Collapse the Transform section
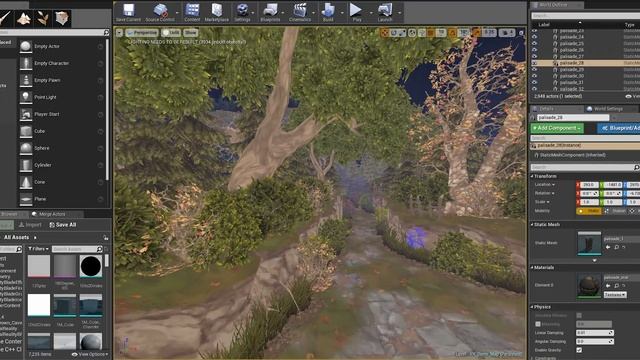This screenshot has width=640, height=360. (532, 176)
